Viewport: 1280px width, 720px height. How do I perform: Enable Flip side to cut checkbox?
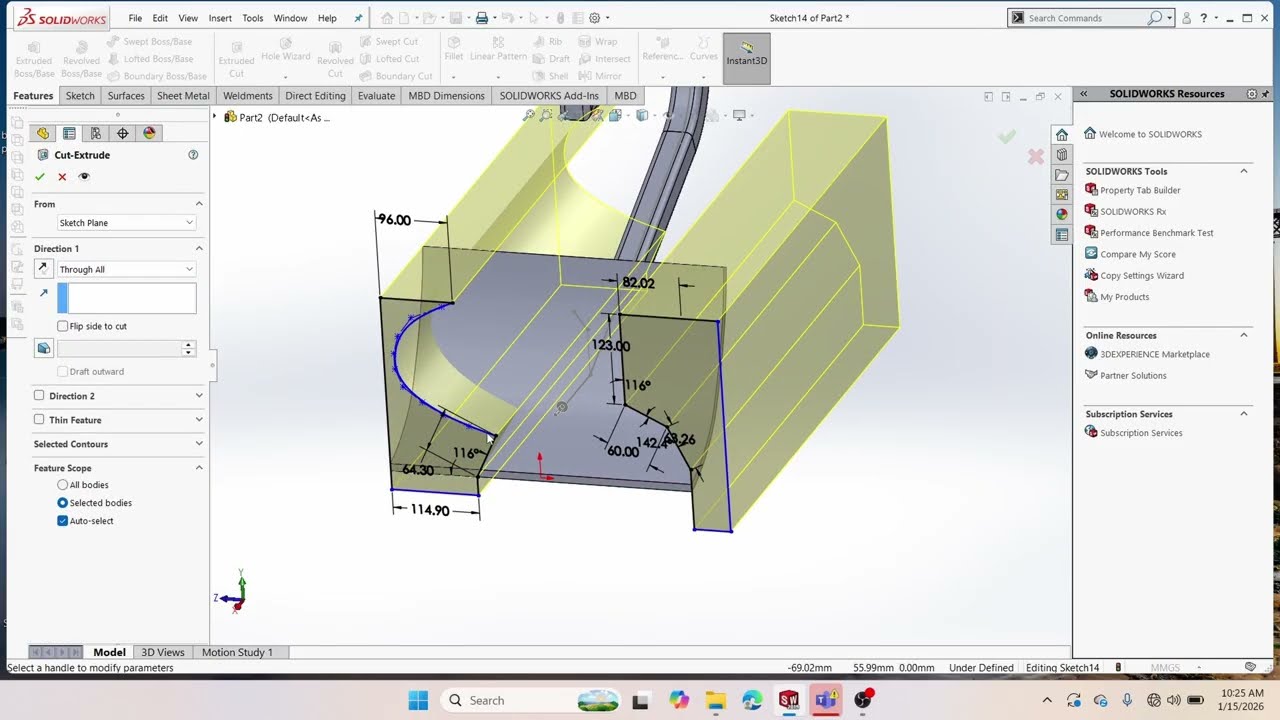[x=63, y=326]
